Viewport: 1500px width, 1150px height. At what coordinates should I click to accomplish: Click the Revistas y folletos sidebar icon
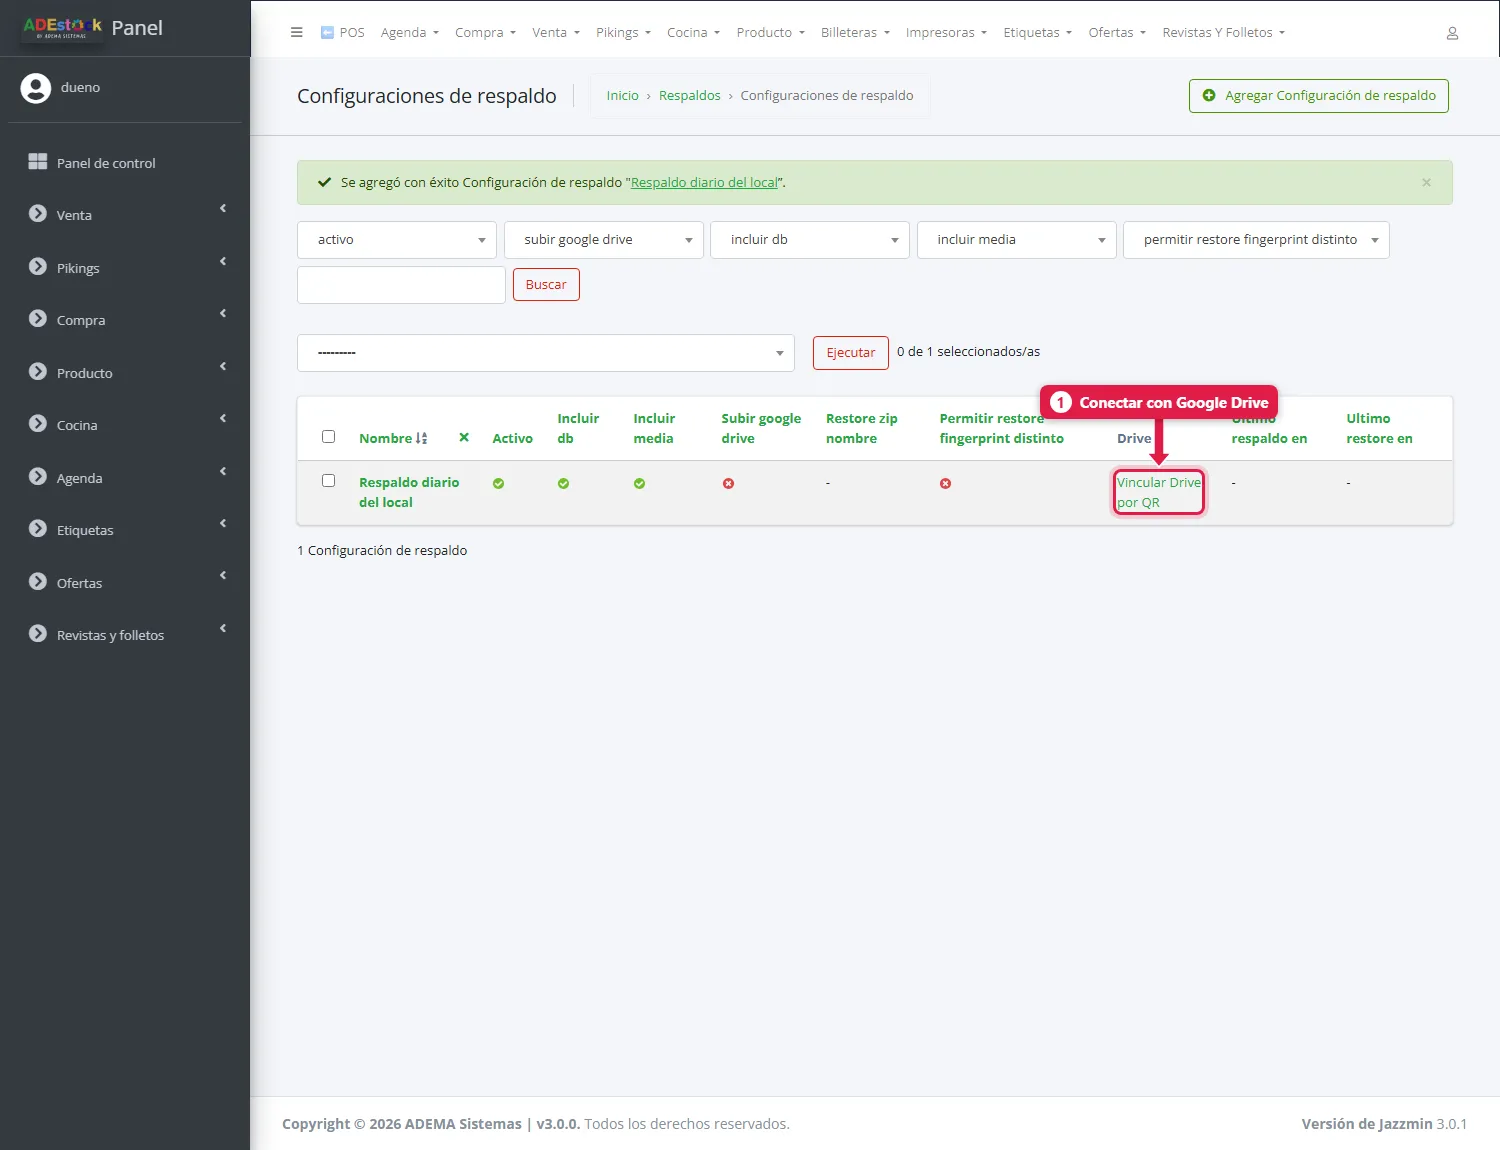click(38, 634)
